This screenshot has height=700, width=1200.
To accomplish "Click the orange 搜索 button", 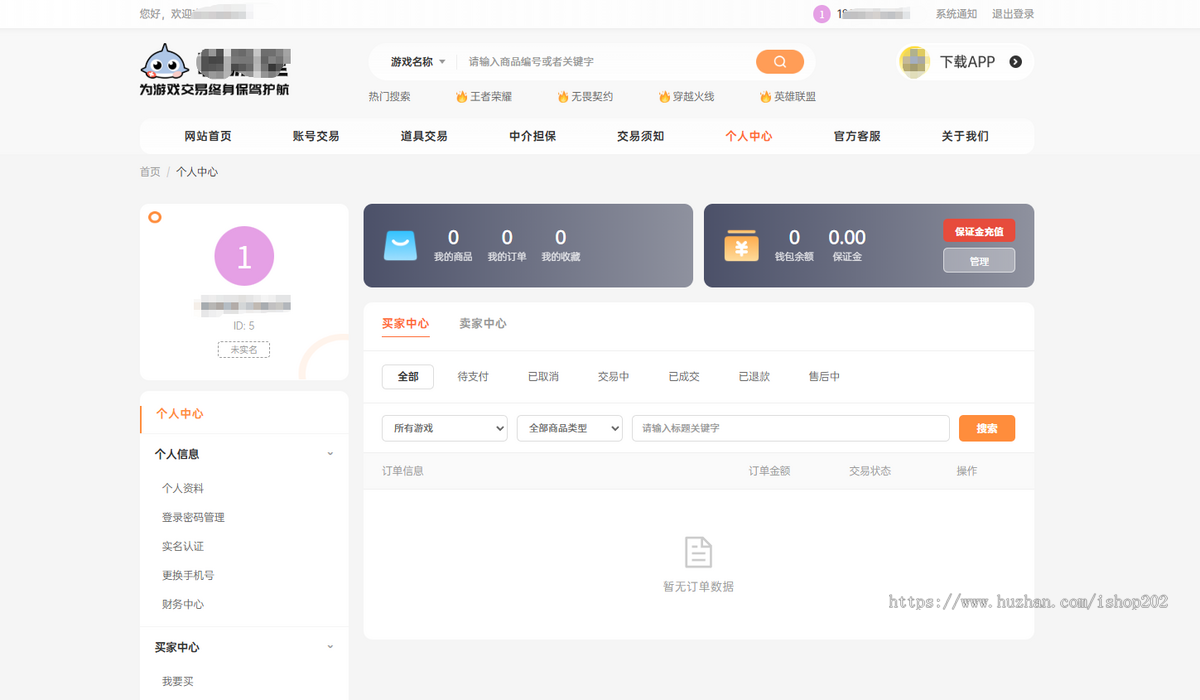I will tap(987, 428).
